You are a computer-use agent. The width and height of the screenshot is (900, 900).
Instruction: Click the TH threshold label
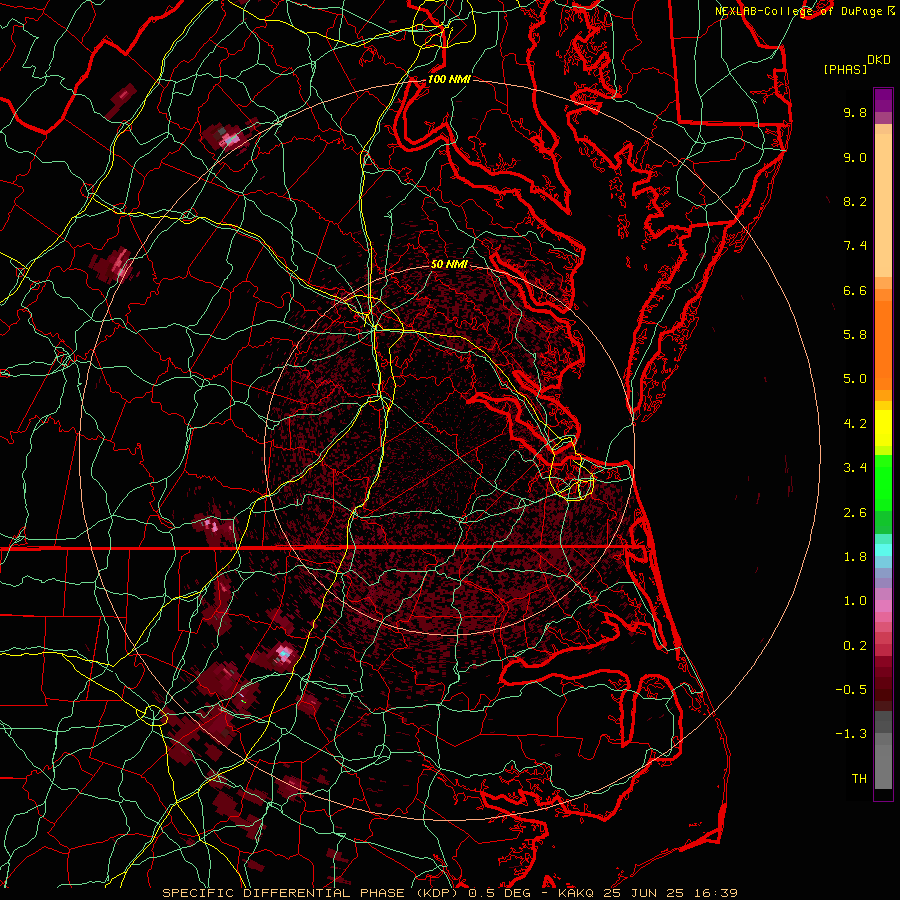tap(859, 779)
